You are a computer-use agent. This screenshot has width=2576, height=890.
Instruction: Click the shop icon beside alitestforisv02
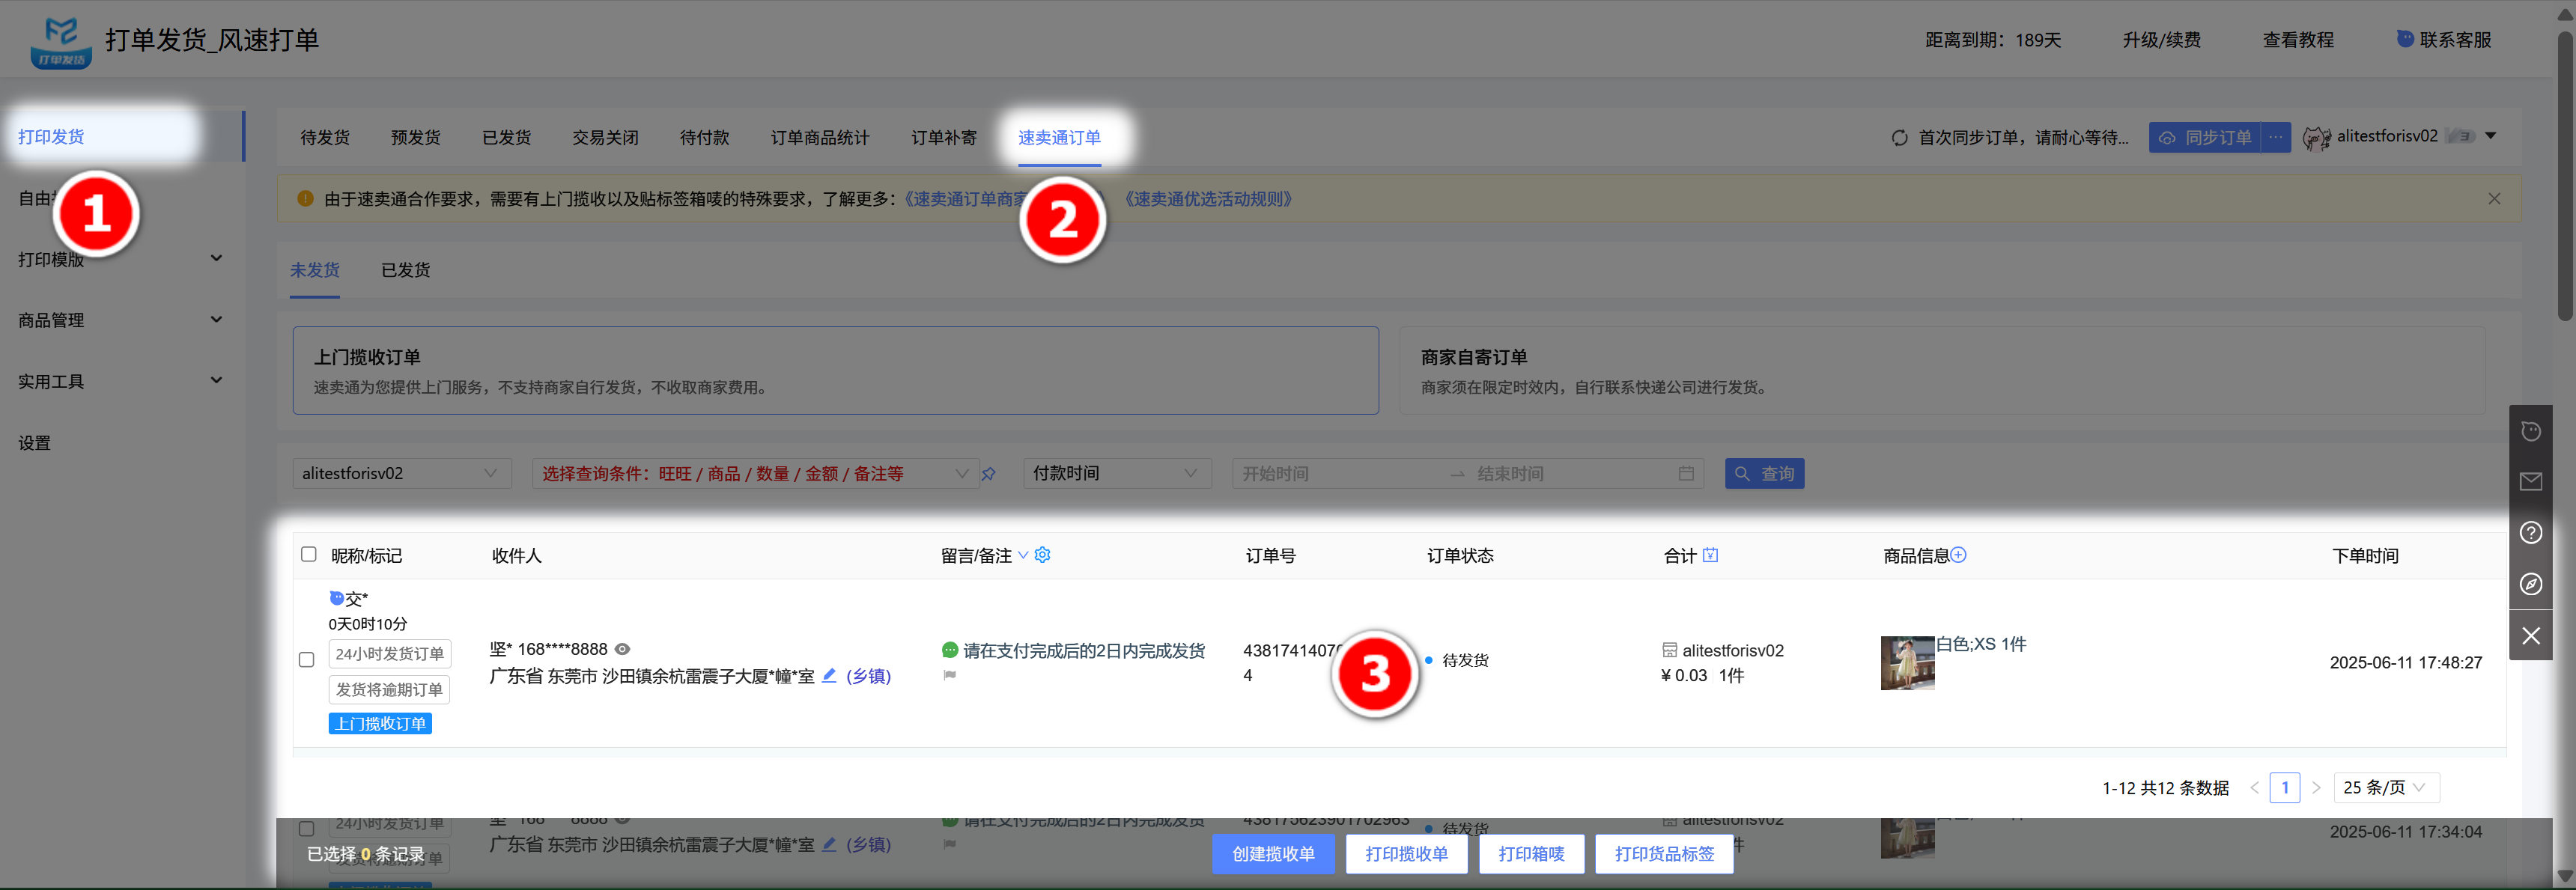[1669, 650]
